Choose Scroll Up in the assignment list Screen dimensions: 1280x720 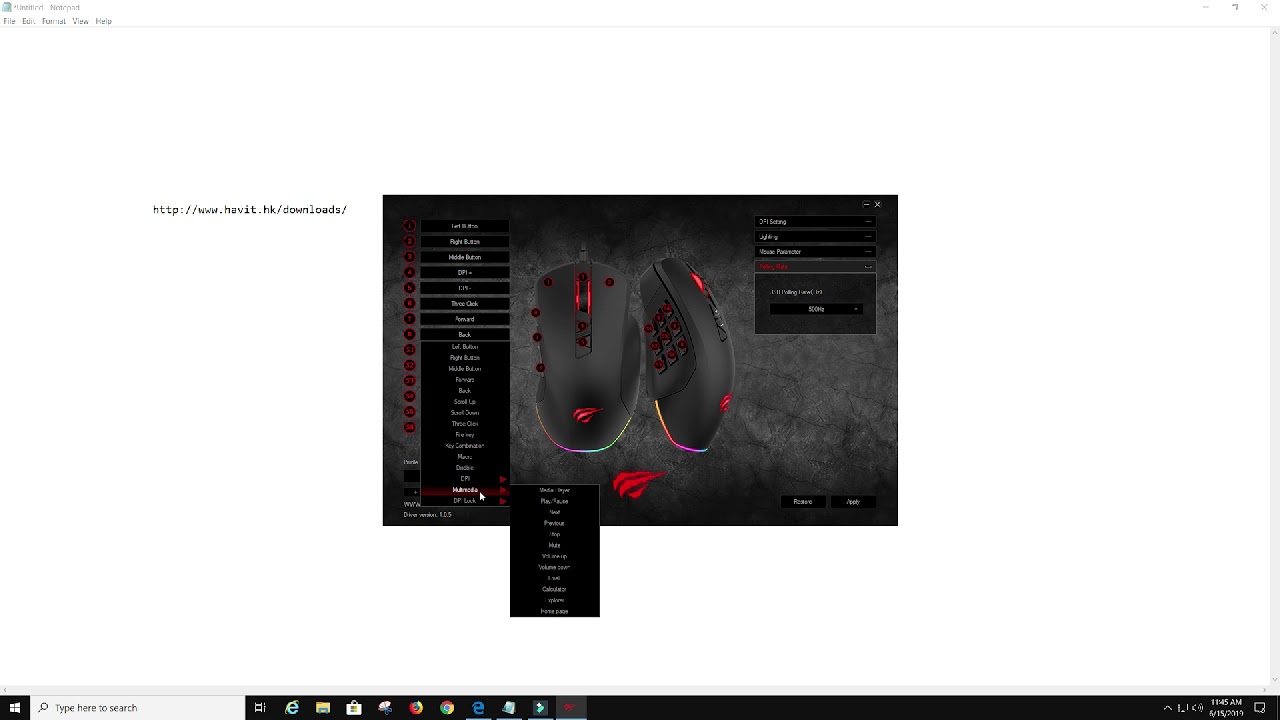pos(465,402)
